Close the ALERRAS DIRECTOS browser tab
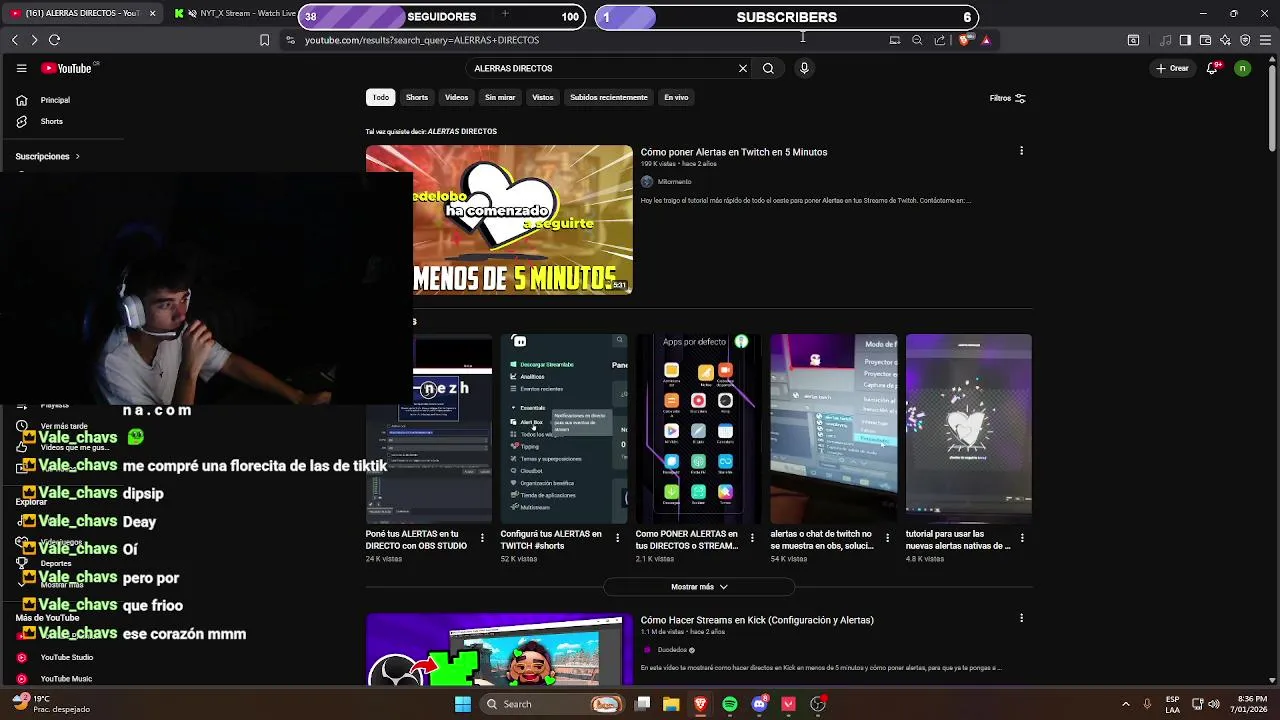This screenshot has height=720, width=1280. [x=152, y=13]
